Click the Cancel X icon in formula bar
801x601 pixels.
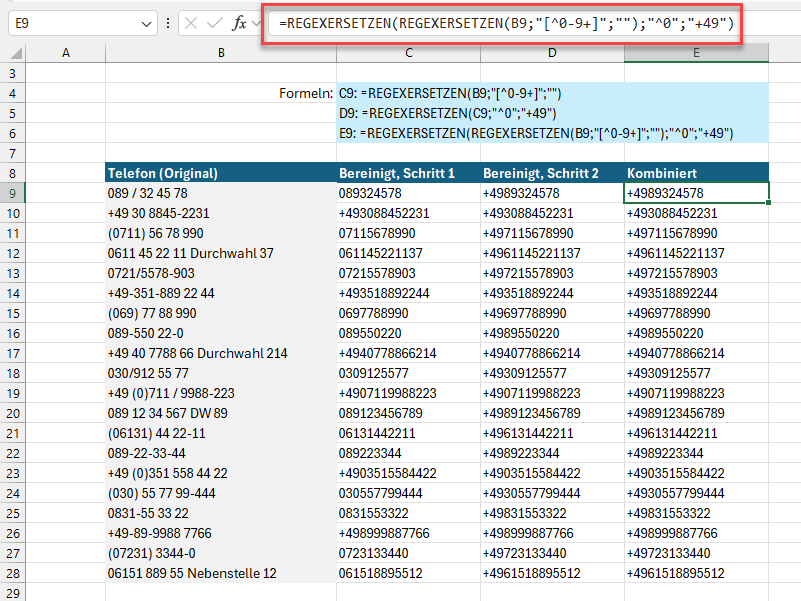click(x=192, y=23)
